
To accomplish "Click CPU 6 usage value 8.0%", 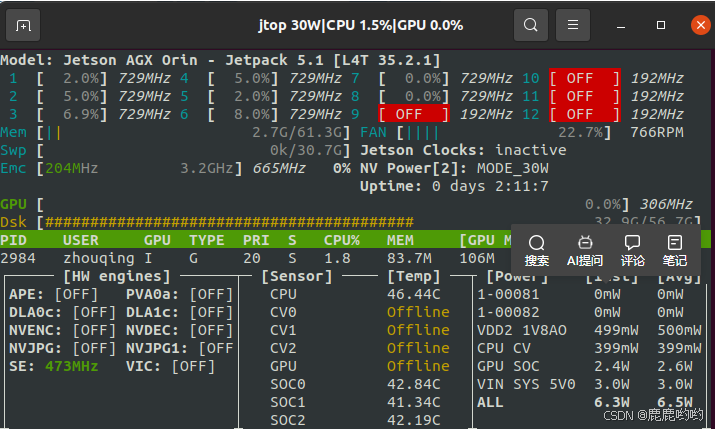I will click(252, 114).
